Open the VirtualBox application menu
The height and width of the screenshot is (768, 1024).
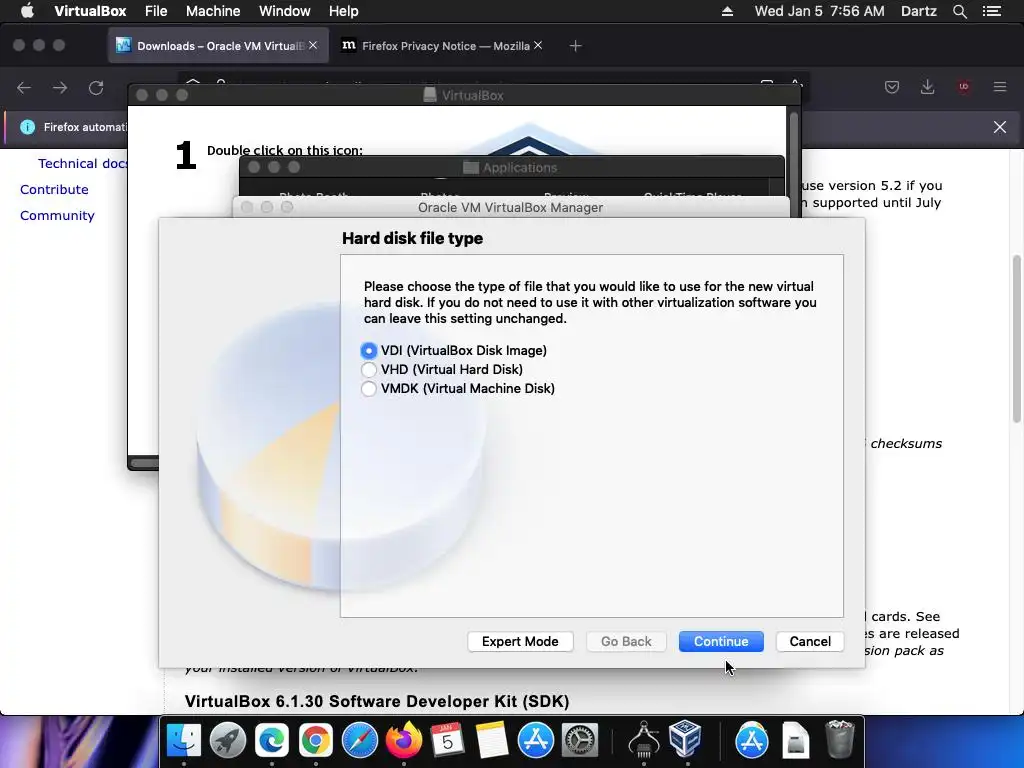(x=90, y=11)
